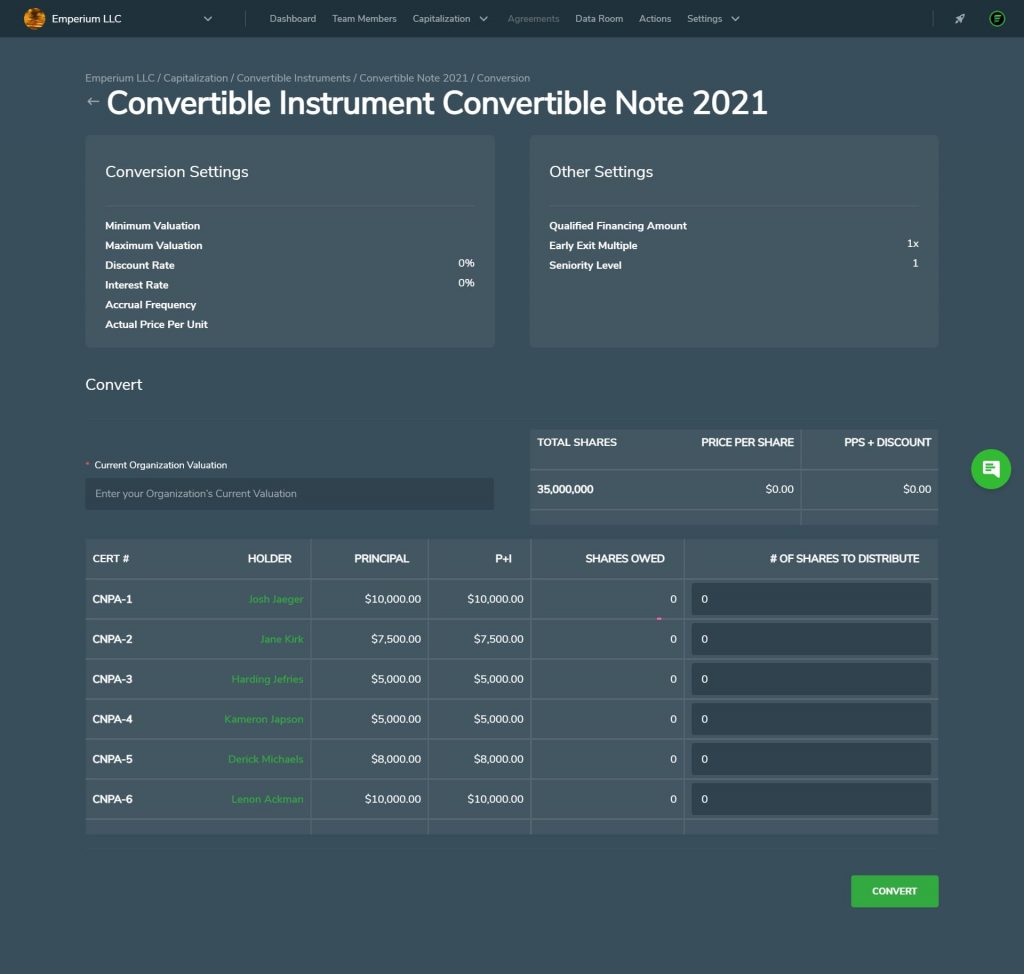Follow the Emperium LLC breadcrumb link

coord(120,78)
